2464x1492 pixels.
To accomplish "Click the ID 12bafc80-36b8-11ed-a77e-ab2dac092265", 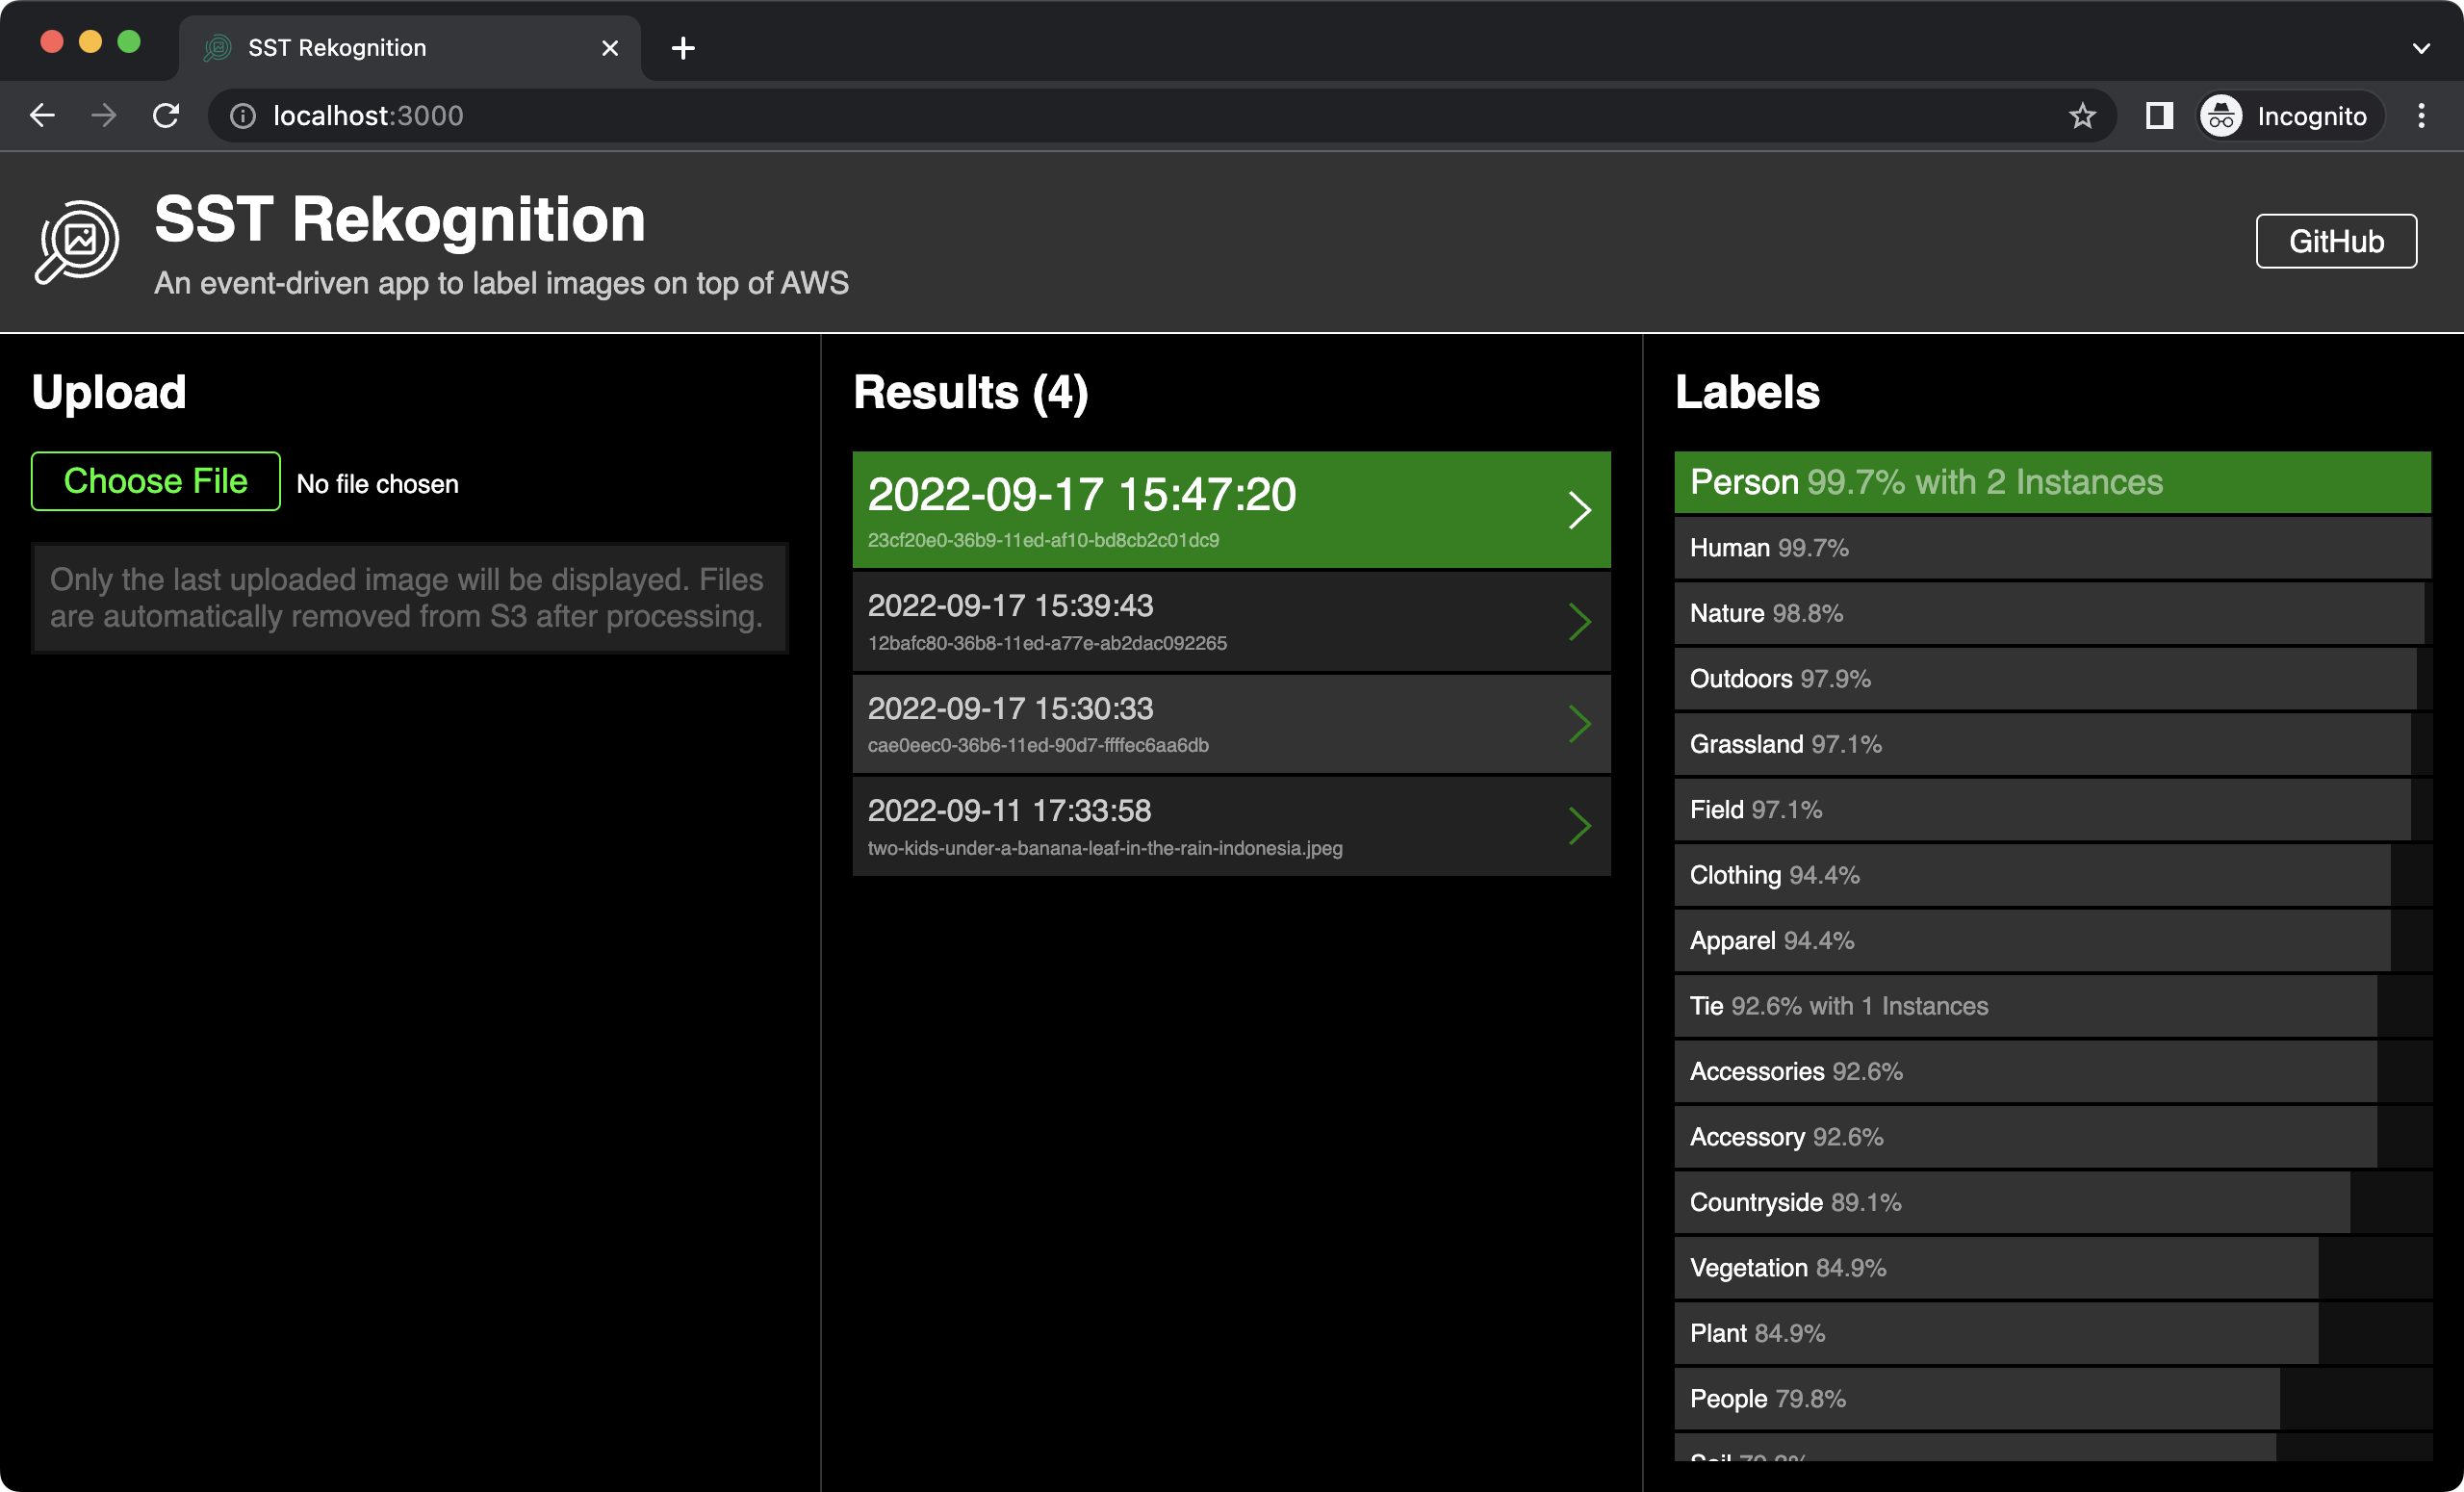I will (1047, 643).
